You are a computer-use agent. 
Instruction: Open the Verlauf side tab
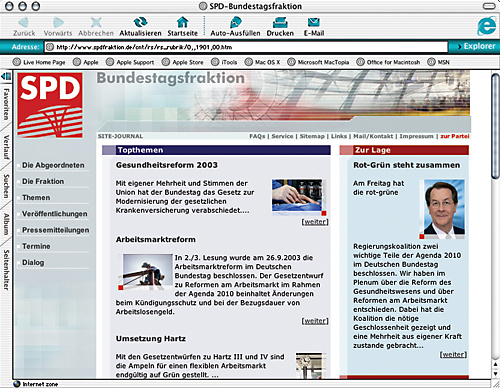pyautogui.click(x=6, y=147)
